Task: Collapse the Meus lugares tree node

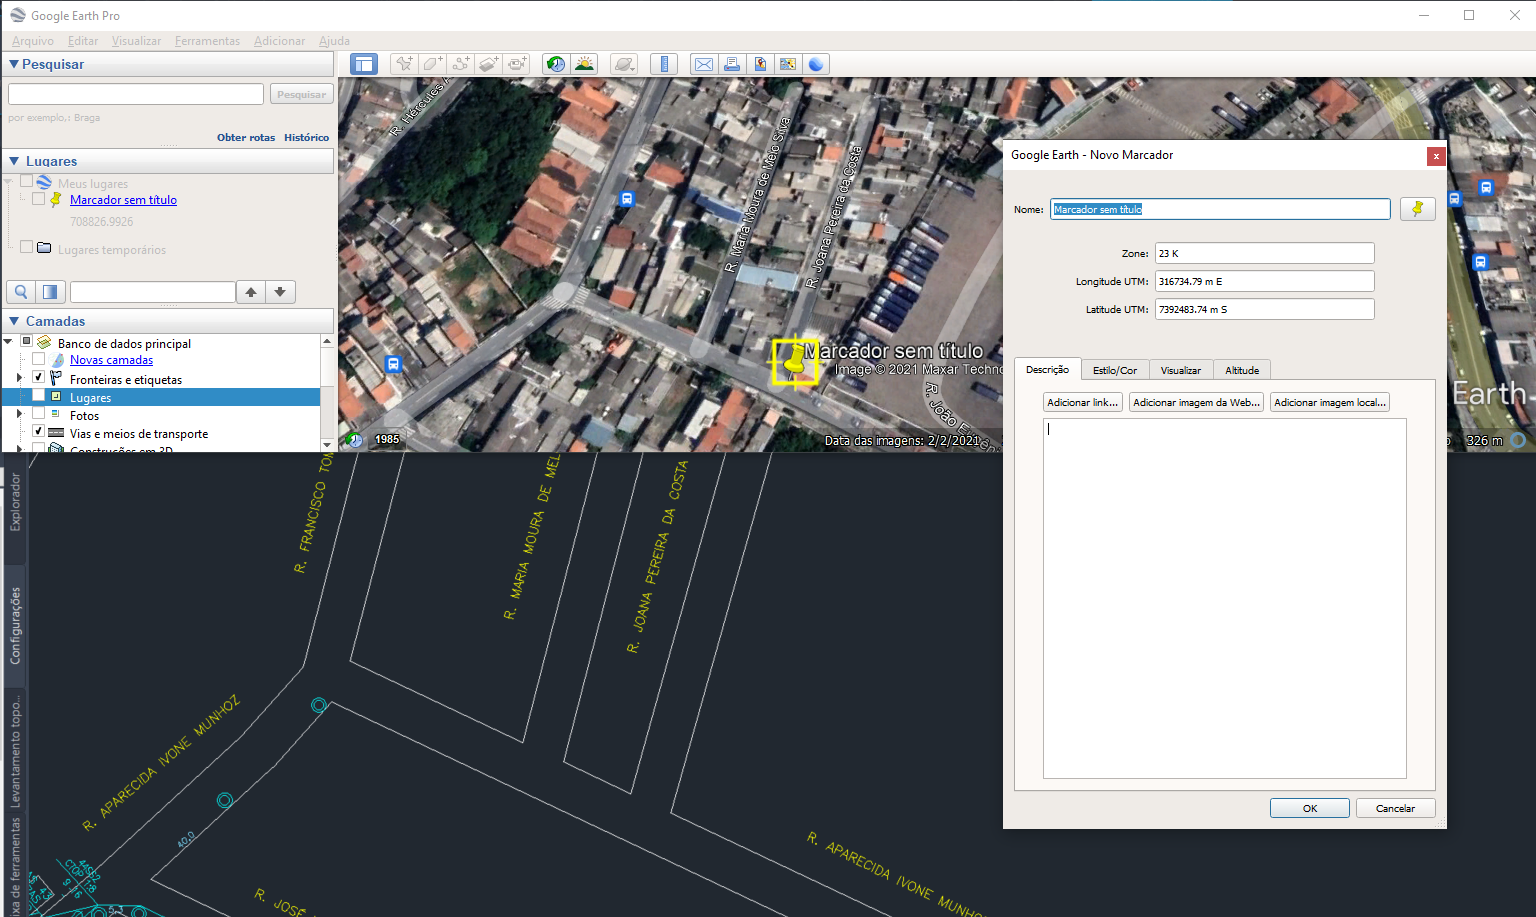Action: tap(9, 182)
